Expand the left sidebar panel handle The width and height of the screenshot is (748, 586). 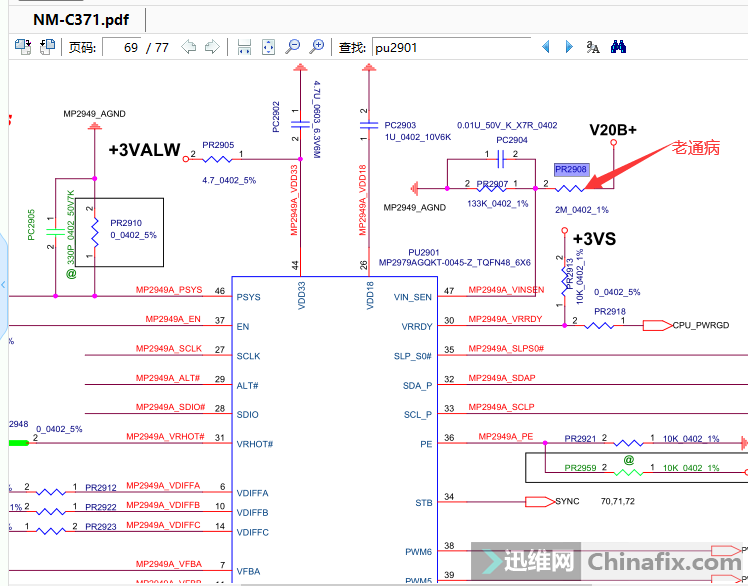point(4,286)
